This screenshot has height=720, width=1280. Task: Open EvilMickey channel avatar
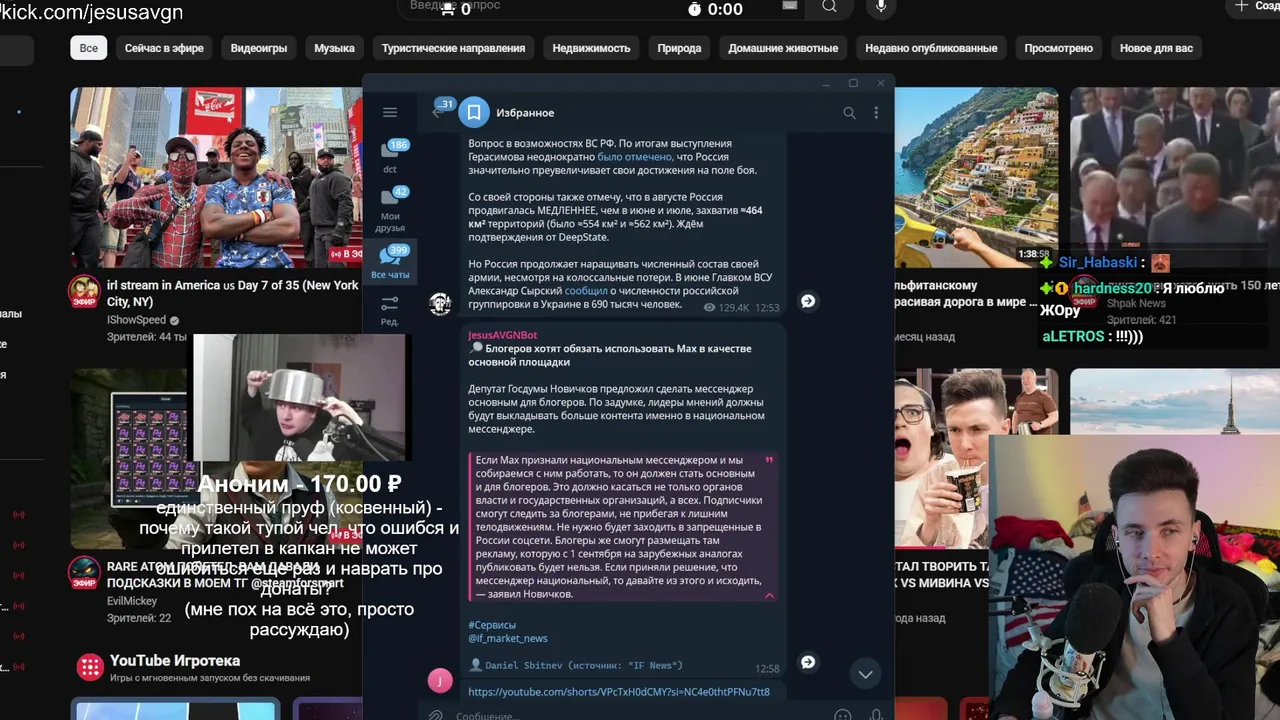point(84,573)
